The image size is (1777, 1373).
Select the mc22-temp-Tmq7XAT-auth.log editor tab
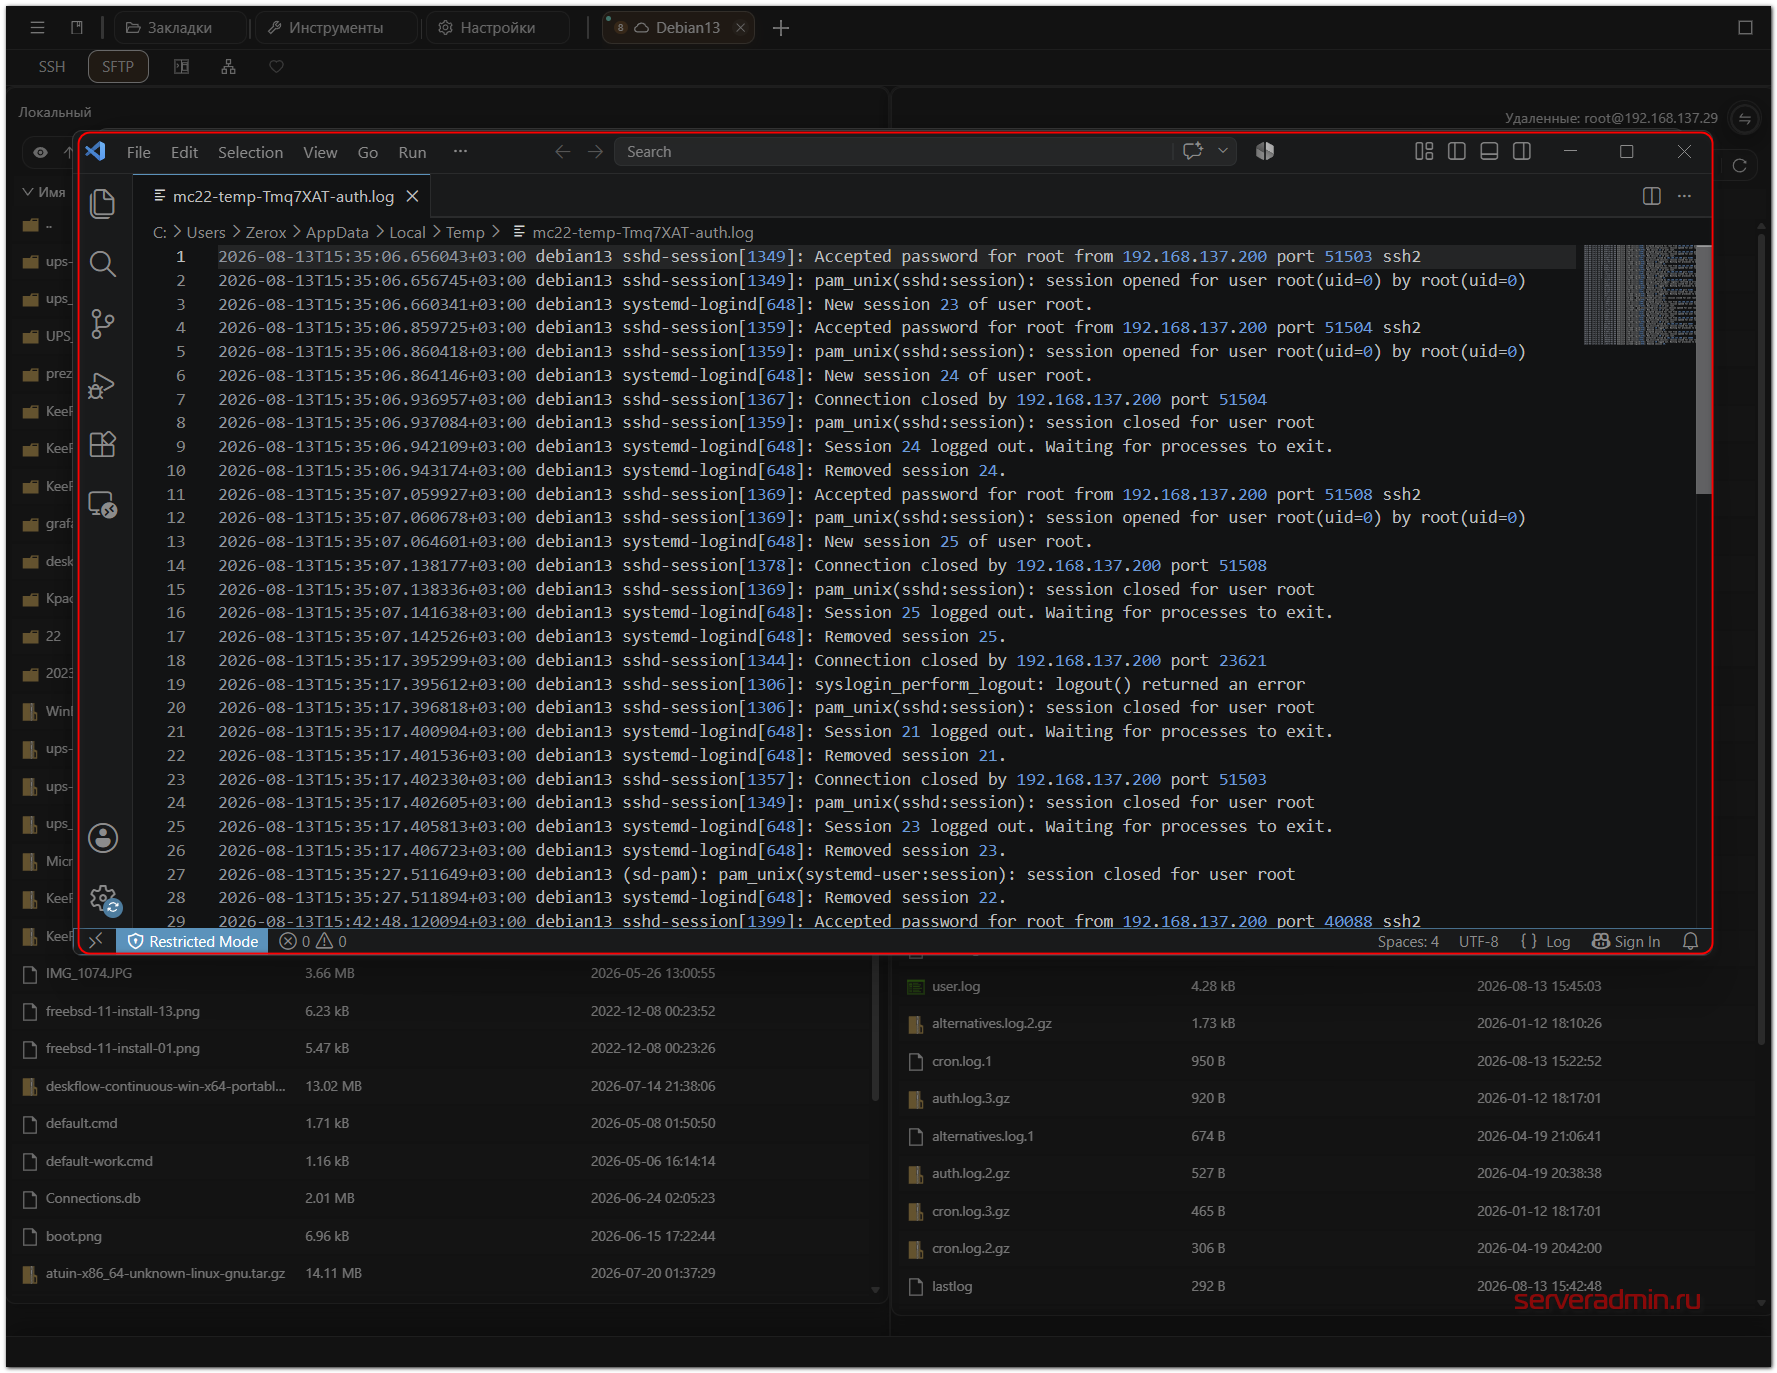pos(283,196)
